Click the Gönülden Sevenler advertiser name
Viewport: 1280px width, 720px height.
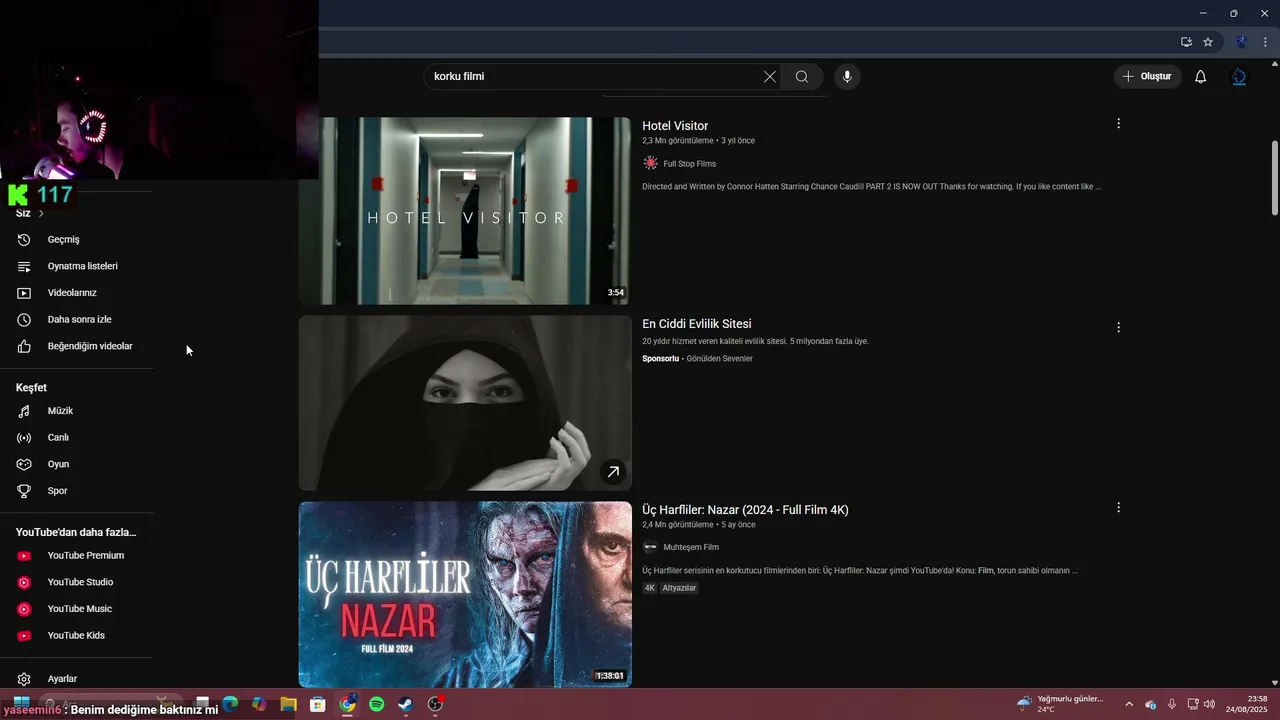pos(719,359)
